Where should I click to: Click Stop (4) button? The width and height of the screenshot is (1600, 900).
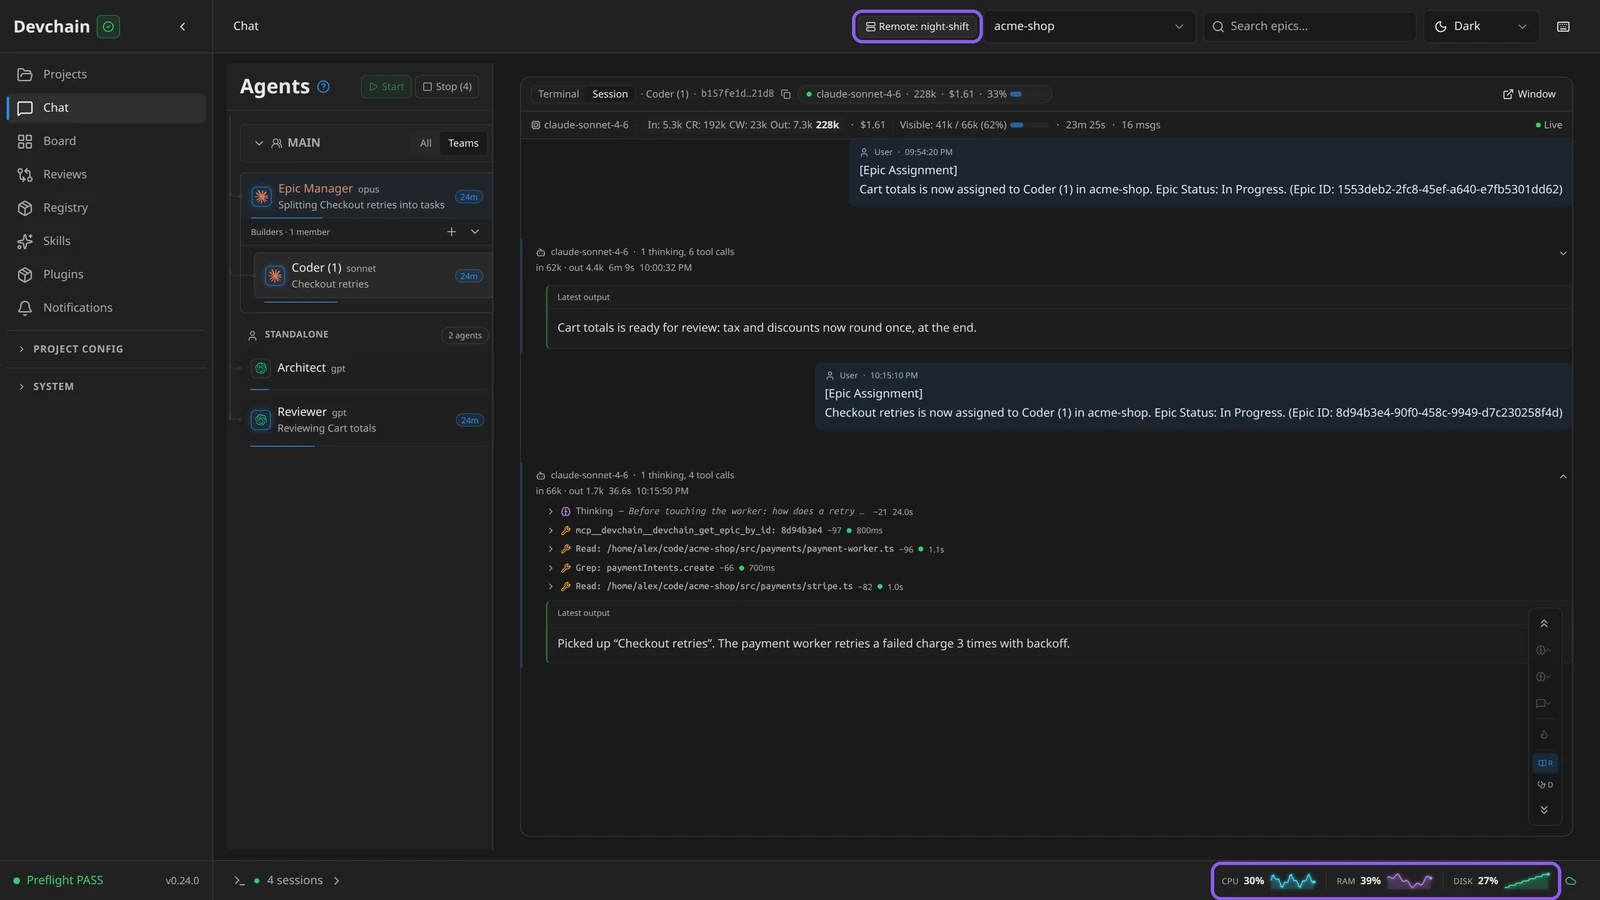(x=447, y=87)
